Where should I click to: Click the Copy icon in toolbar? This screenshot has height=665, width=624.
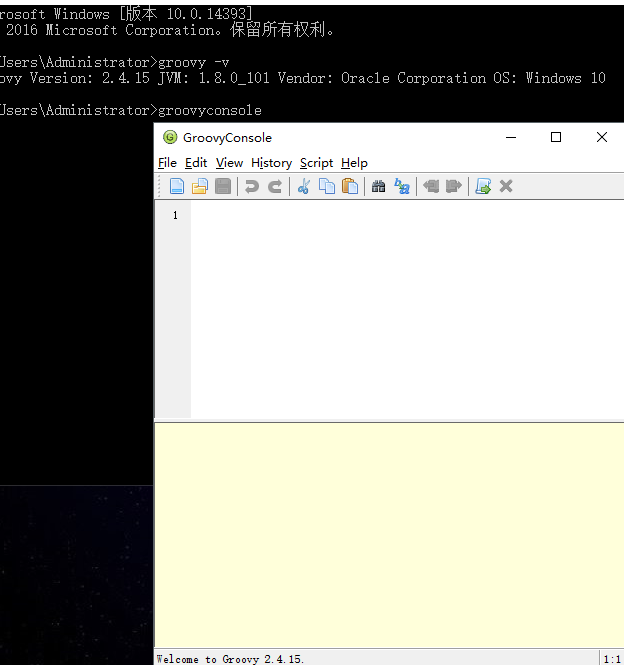[x=327, y=186]
